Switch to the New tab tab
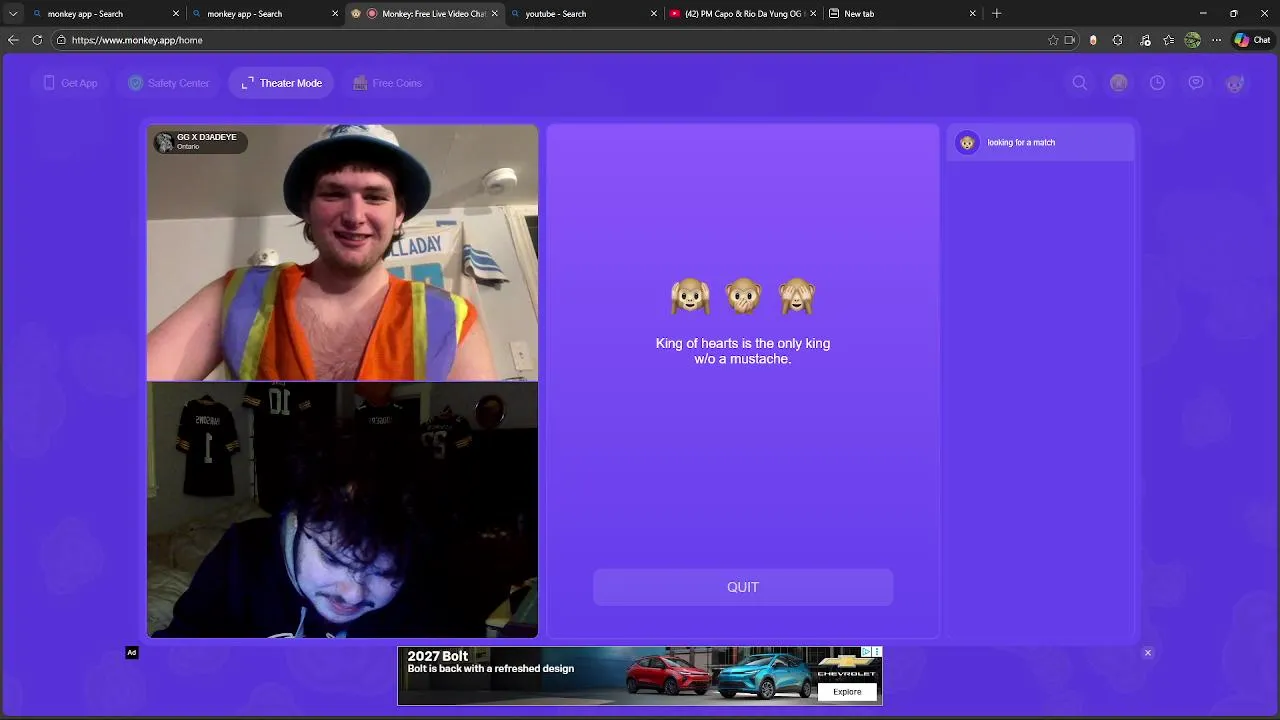Screen dimensions: 1280x720 click(x=903, y=14)
